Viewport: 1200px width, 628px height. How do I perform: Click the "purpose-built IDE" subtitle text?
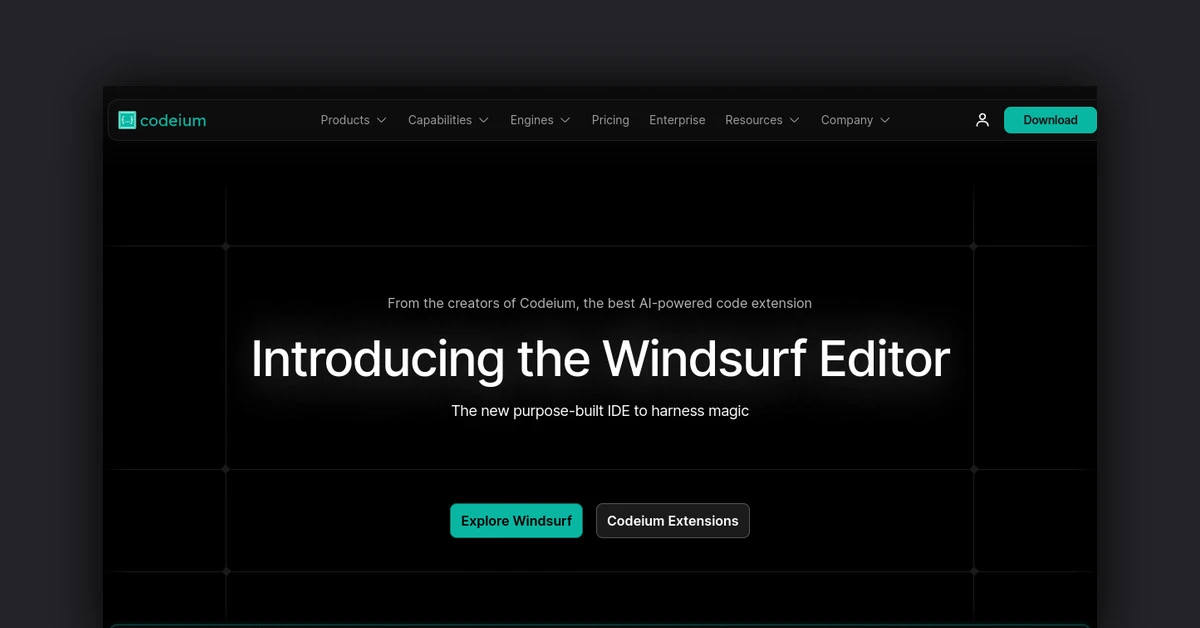coord(600,411)
